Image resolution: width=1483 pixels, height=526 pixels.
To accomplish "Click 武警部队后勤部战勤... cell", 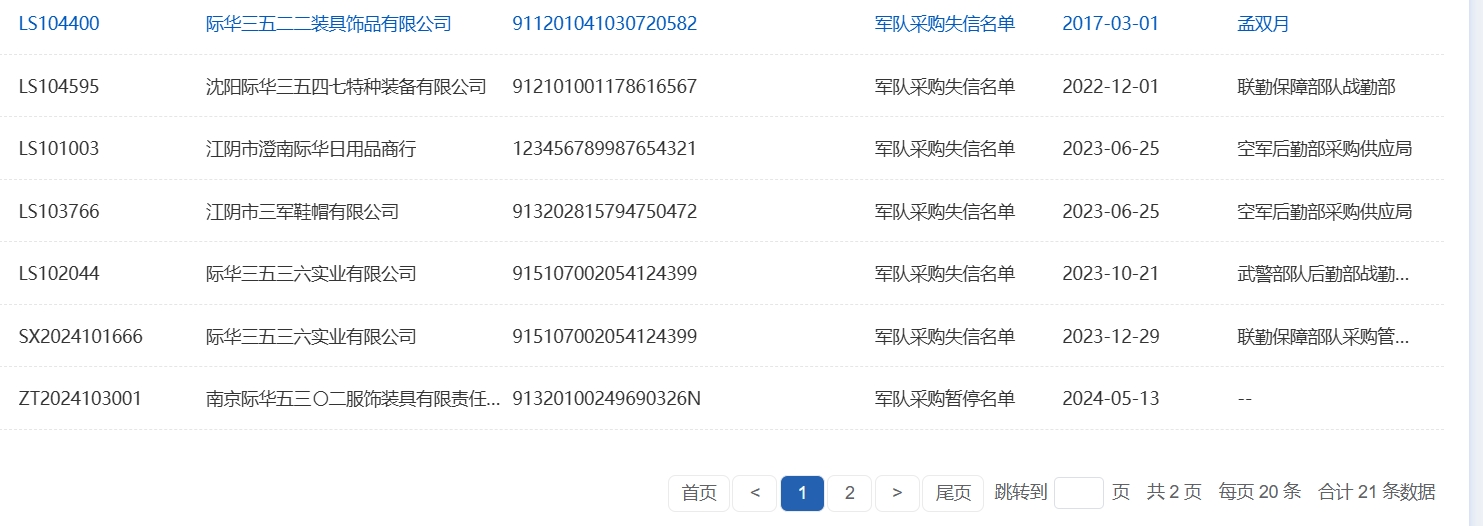I will 1324,274.
